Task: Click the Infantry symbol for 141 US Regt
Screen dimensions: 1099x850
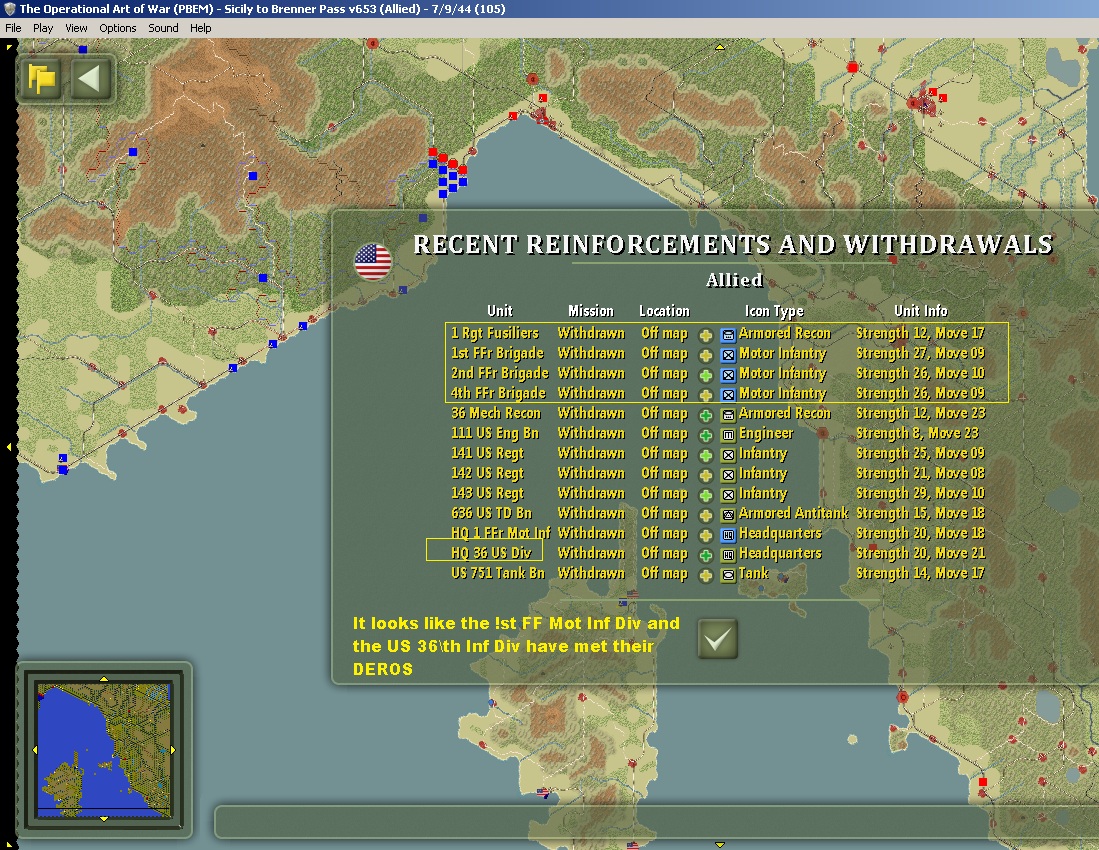Action: [728, 455]
